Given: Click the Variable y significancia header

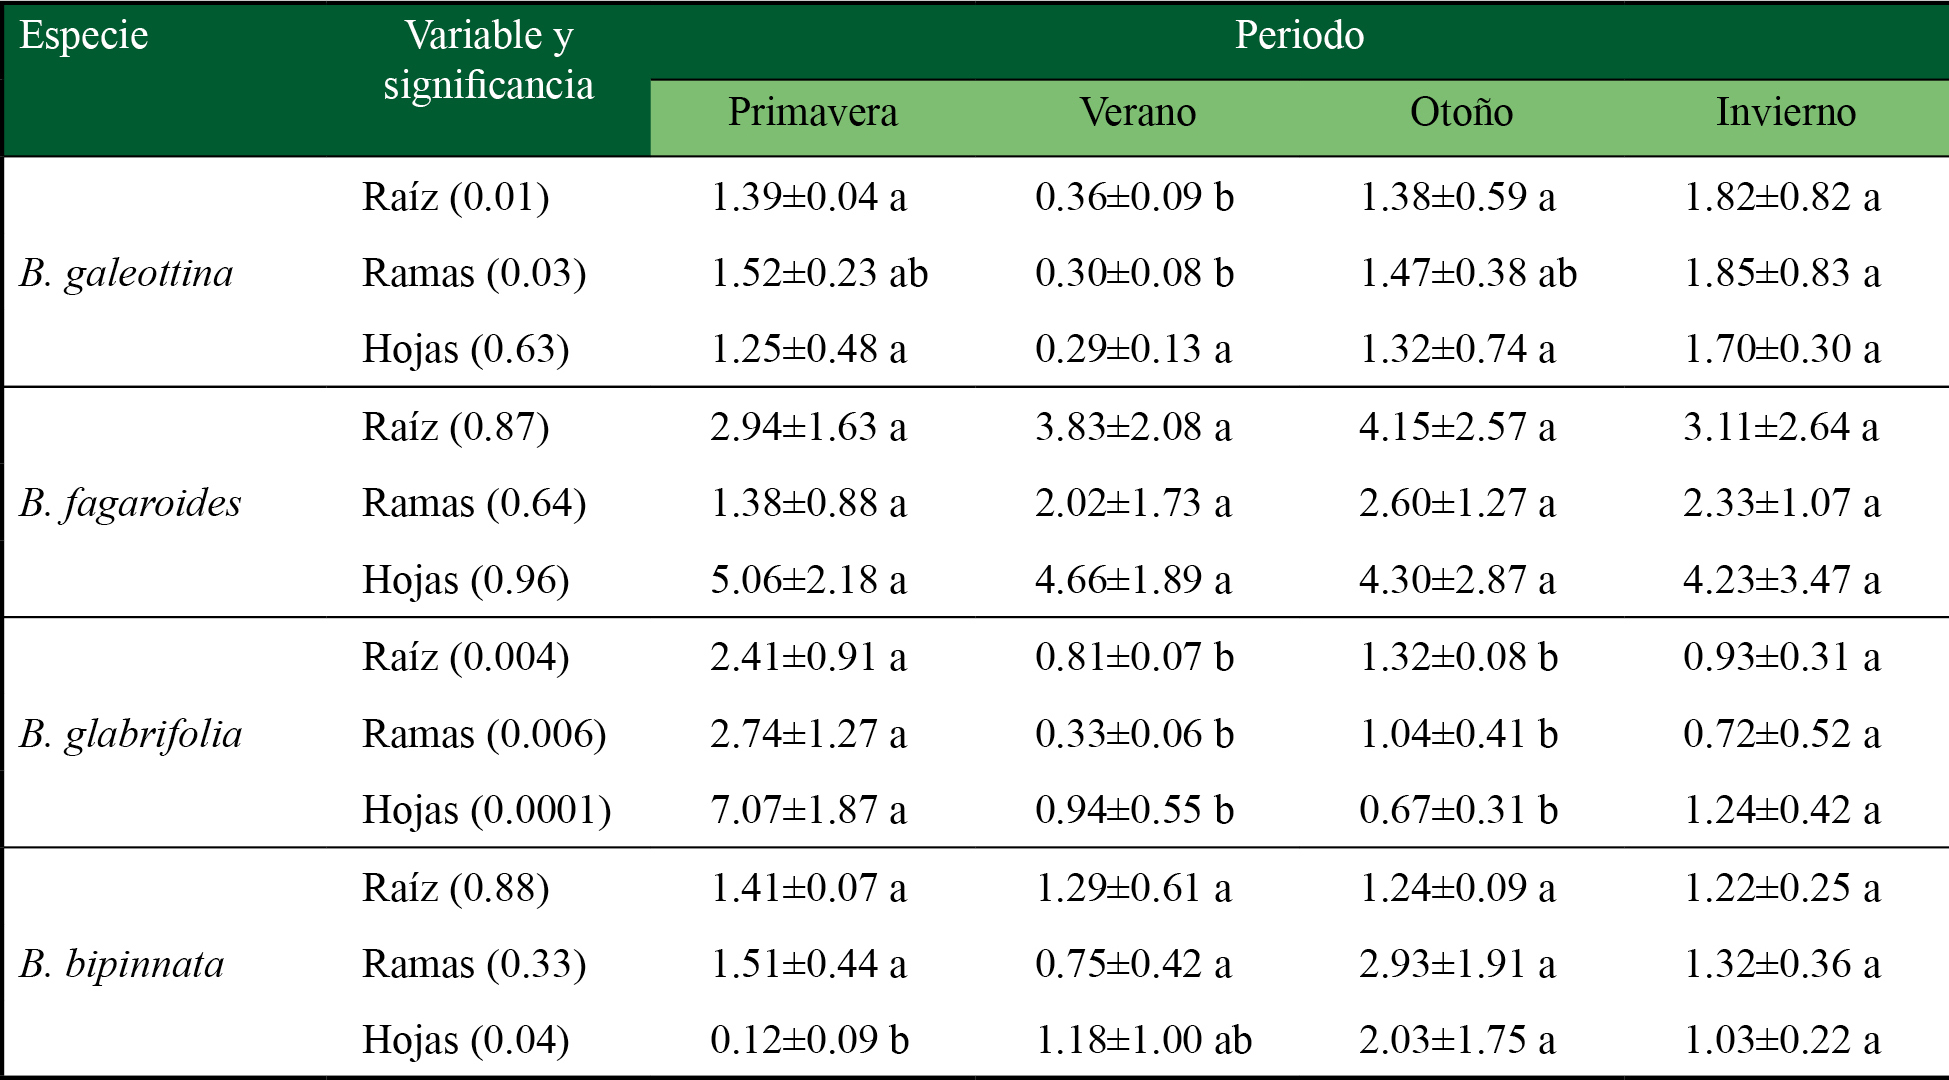Looking at the screenshot, I should 488,60.
